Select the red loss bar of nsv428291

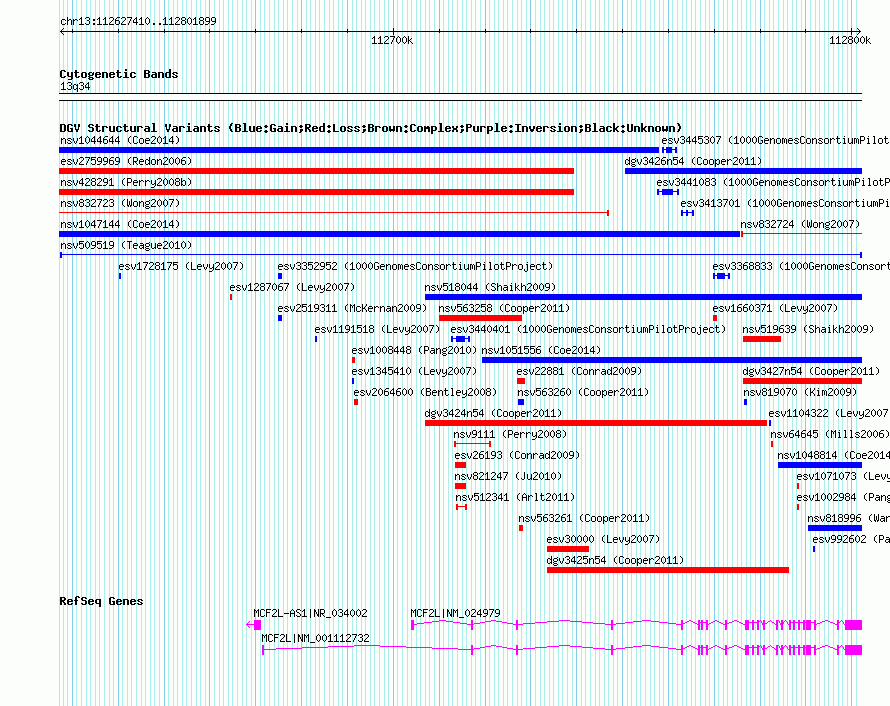pyautogui.click(x=317, y=192)
